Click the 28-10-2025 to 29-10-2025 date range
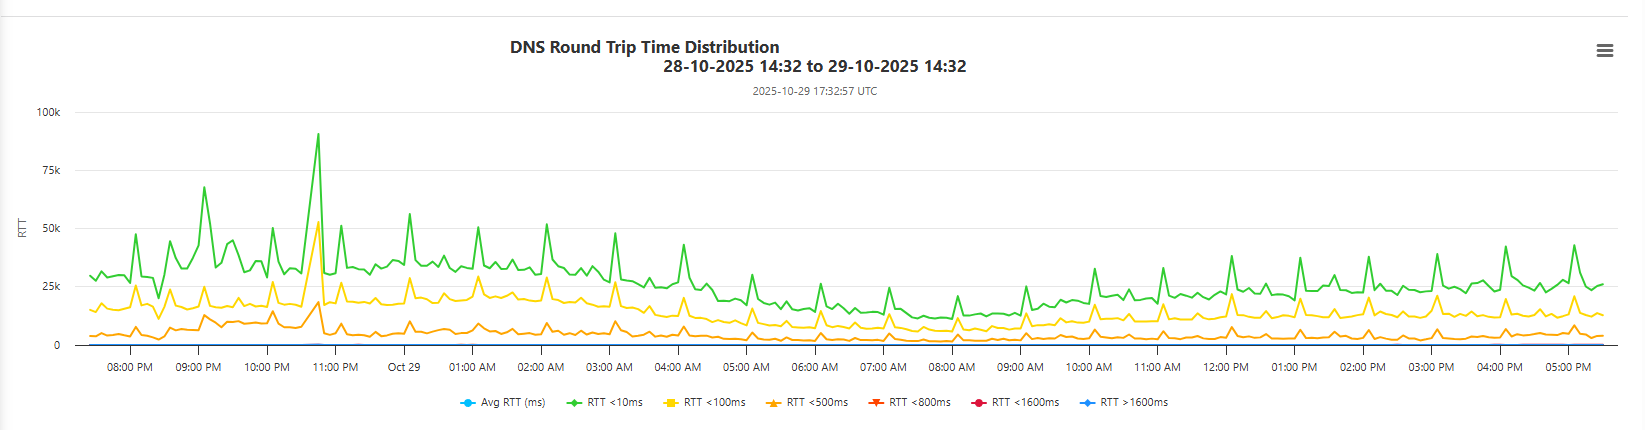The width and height of the screenshot is (1645, 430). (x=814, y=67)
